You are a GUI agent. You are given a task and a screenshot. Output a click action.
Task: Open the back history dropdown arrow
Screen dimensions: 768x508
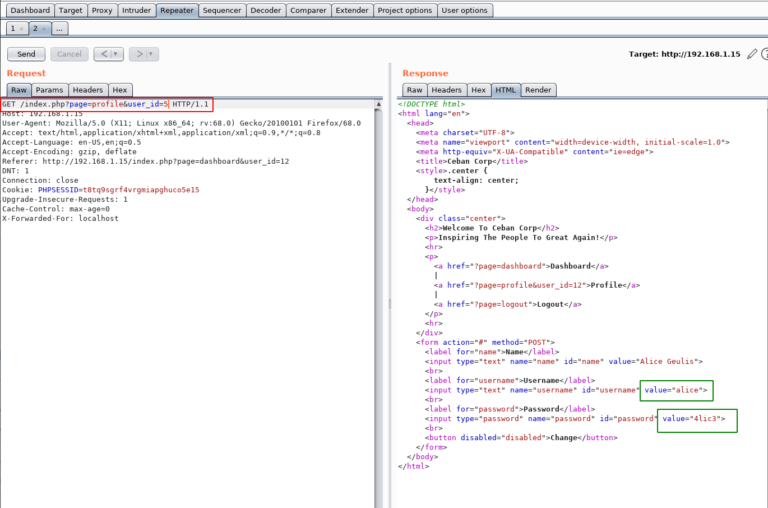coord(116,54)
